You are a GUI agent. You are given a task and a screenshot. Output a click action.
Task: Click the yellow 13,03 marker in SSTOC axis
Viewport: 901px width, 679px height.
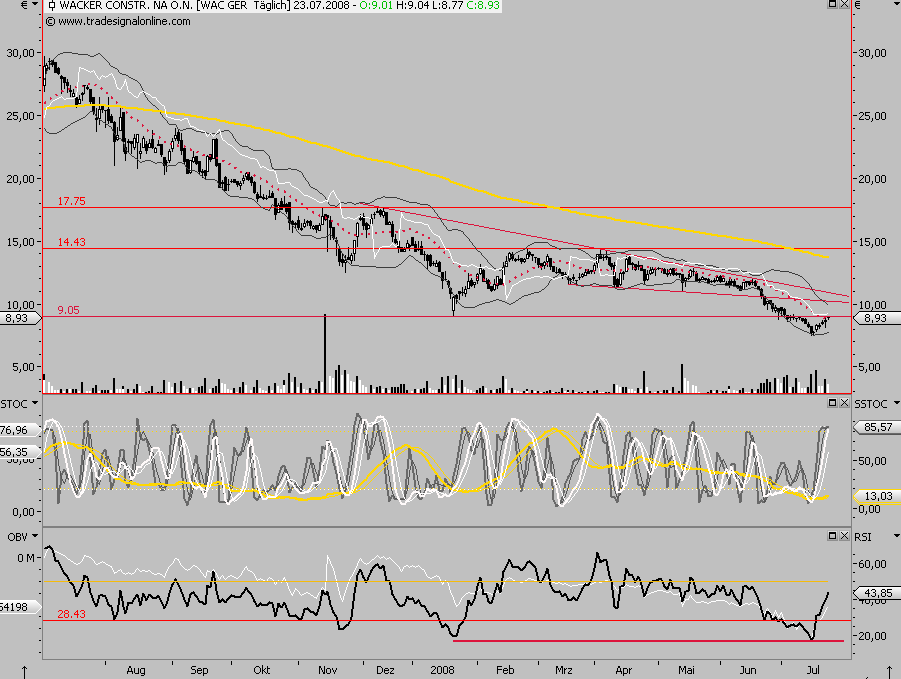(874, 497)
